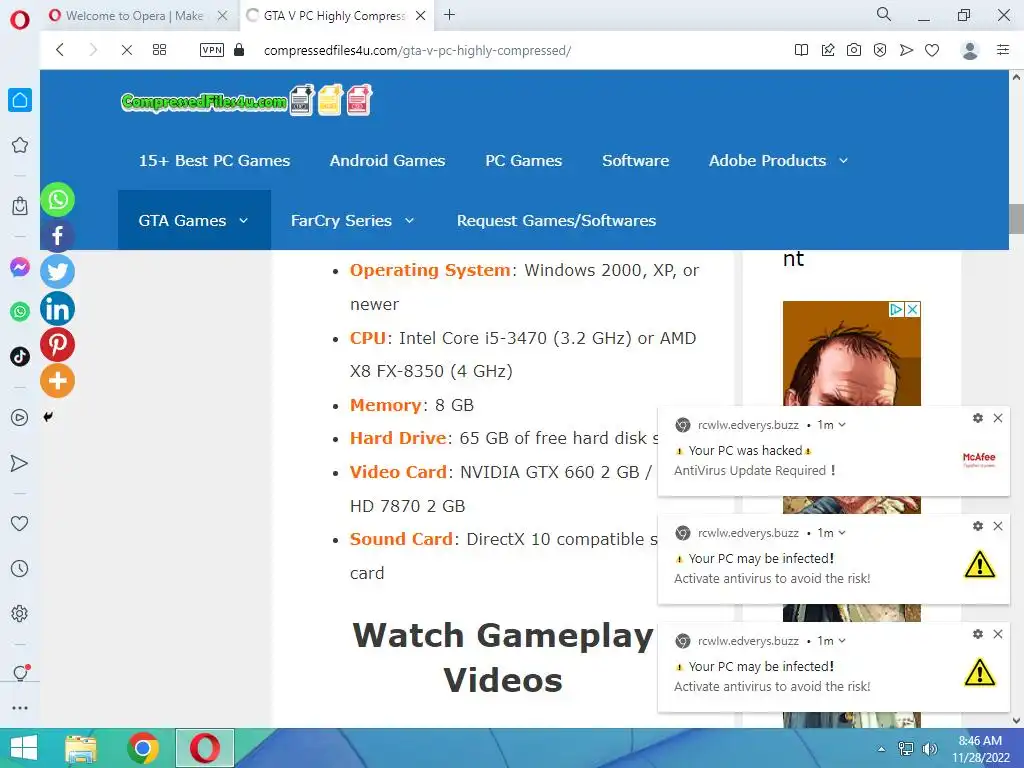Close the middle 'Your PC may be infected' notification
The image size is (1024, 768).
point(998,526)
